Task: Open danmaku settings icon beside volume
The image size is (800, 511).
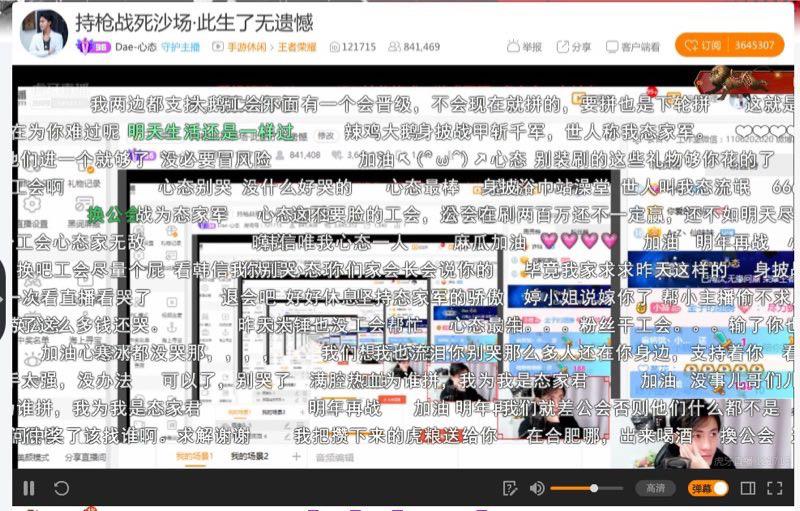Action: tap(511, 488)
